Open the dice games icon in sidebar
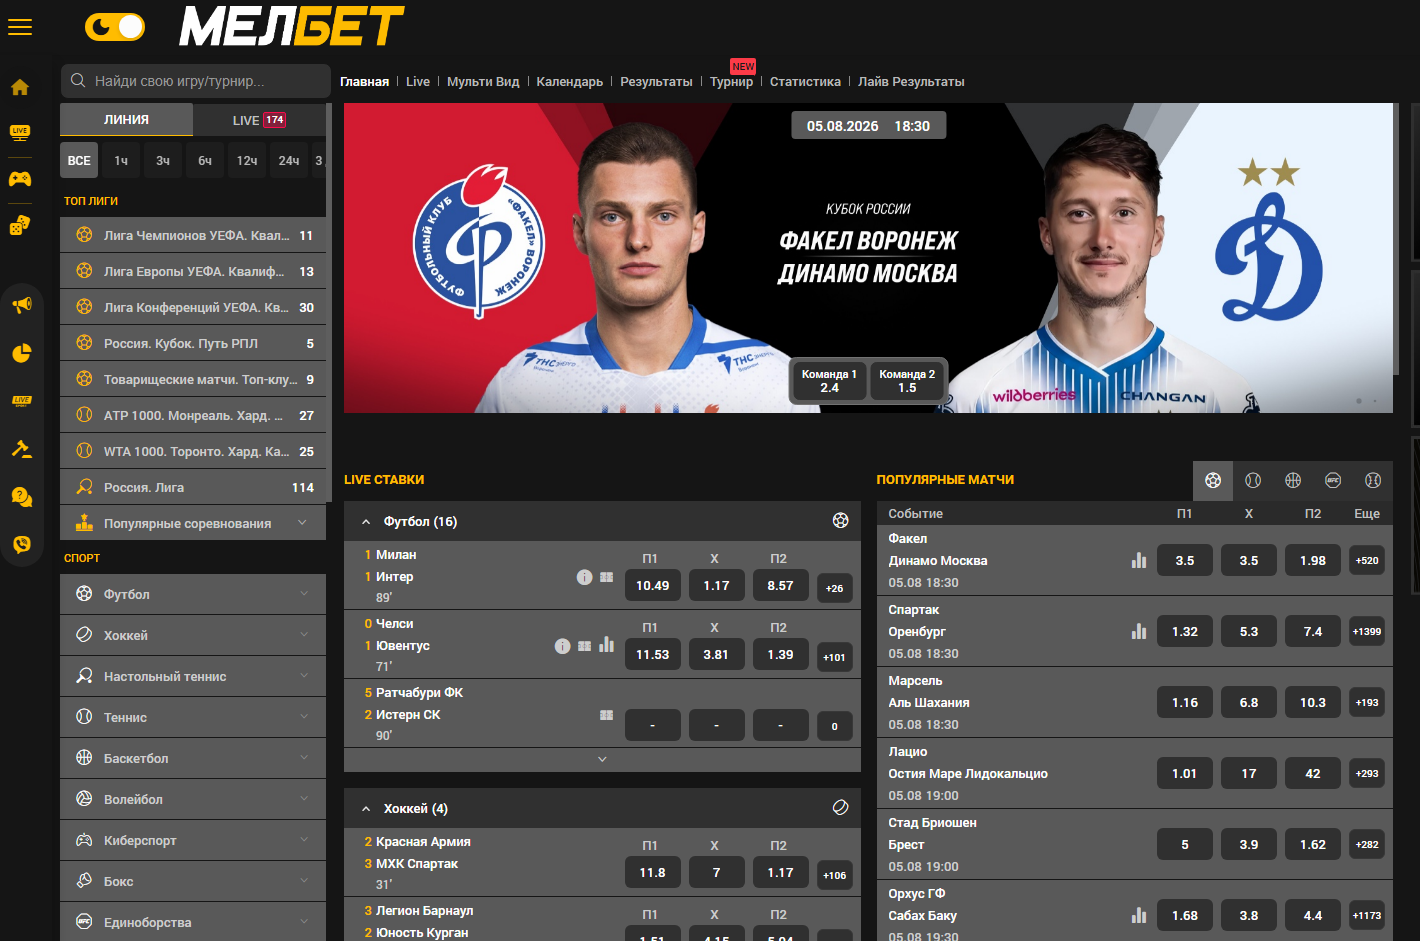This screenshot has width=1420, height=941. click(20, 226)
